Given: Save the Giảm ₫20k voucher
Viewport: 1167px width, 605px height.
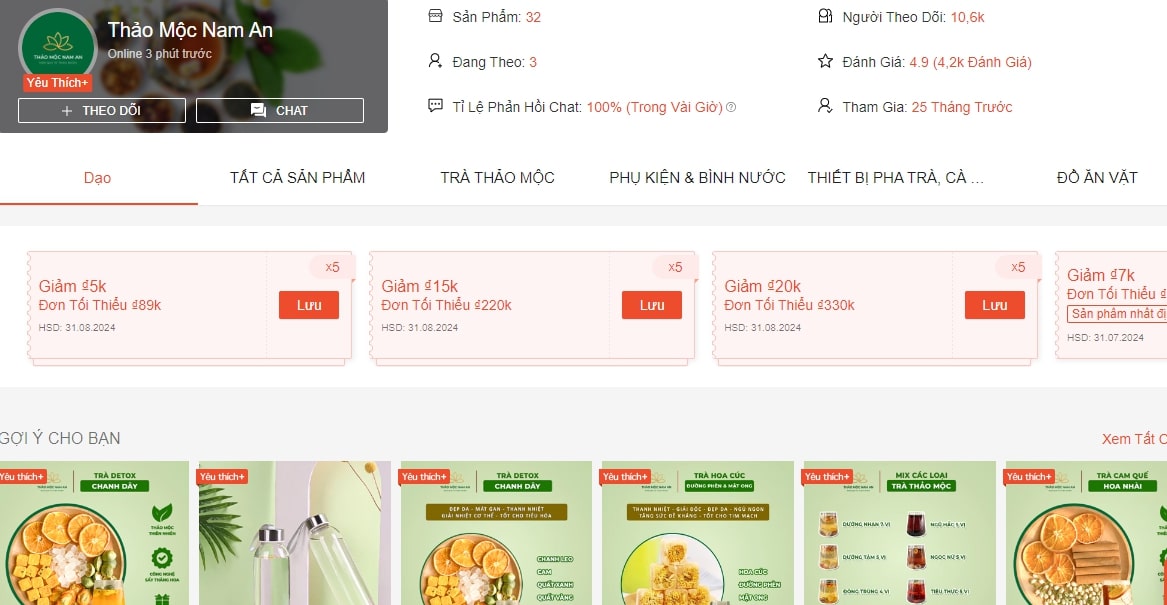Looking at the screenshot, I should [x=994, y=305].
